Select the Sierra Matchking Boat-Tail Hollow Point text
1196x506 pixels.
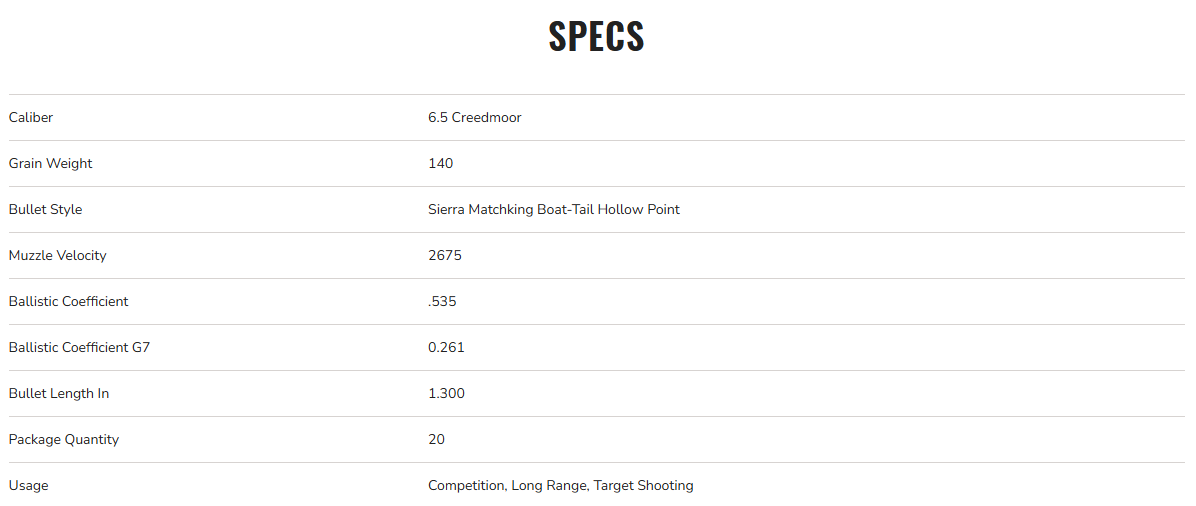tap(553, 210)
